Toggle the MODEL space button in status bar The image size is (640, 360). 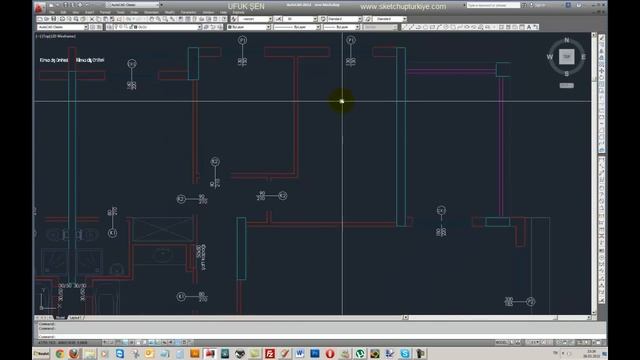point(501,342)
